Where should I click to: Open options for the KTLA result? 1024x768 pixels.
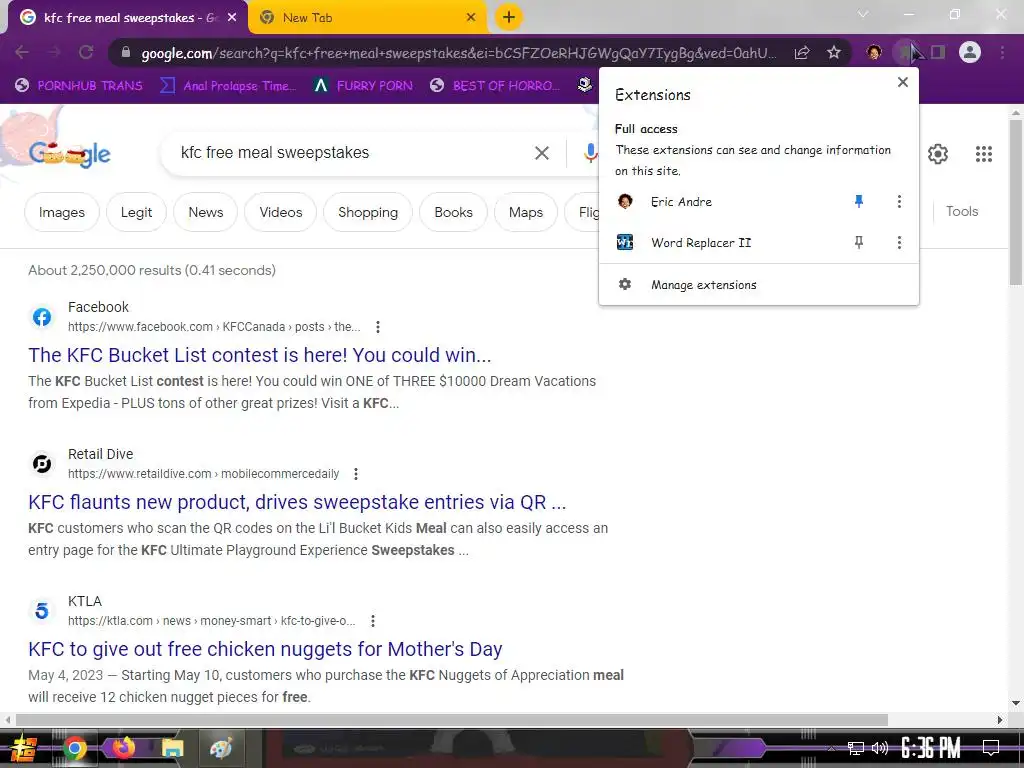tap(373, 620)
